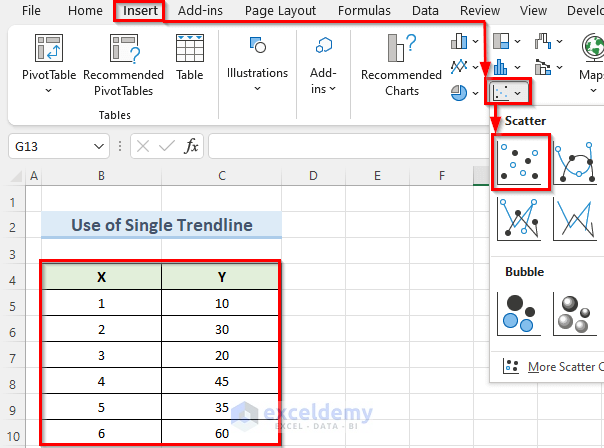
Task: Insert a Table from the ribbon
Action: click(190, 58)
